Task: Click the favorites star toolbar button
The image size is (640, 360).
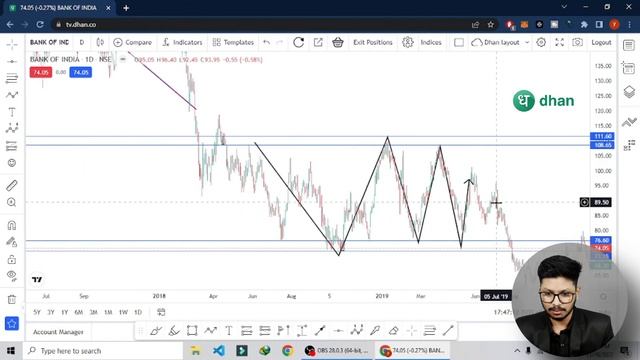Action: [12, 324]
